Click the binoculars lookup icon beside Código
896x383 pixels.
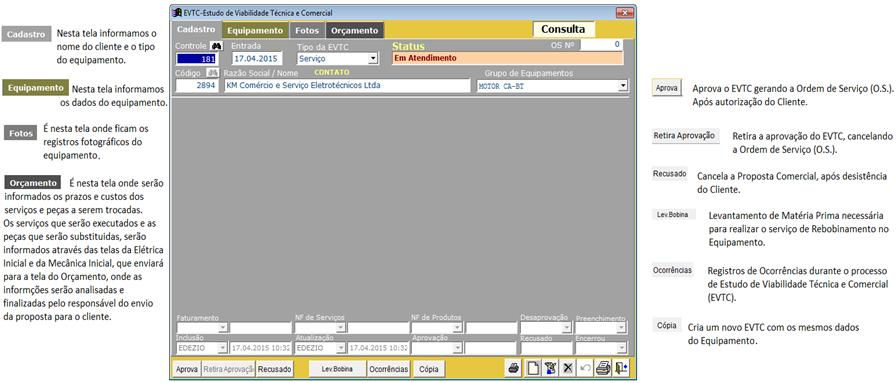click(212, 73)
